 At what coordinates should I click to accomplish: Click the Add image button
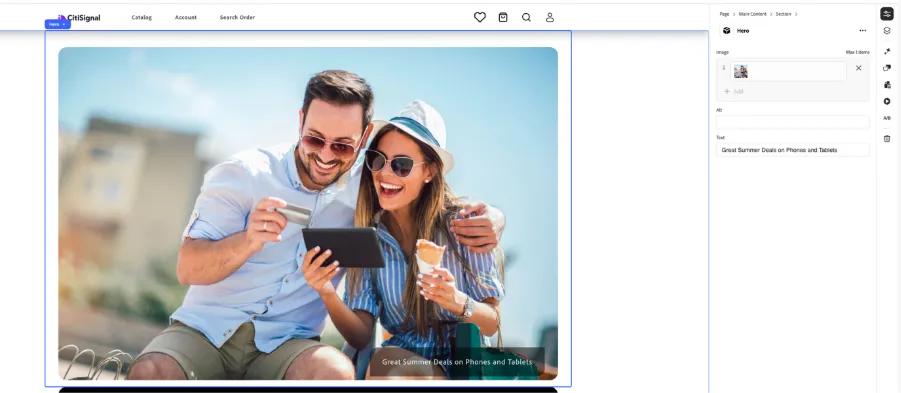click(734, 91)
